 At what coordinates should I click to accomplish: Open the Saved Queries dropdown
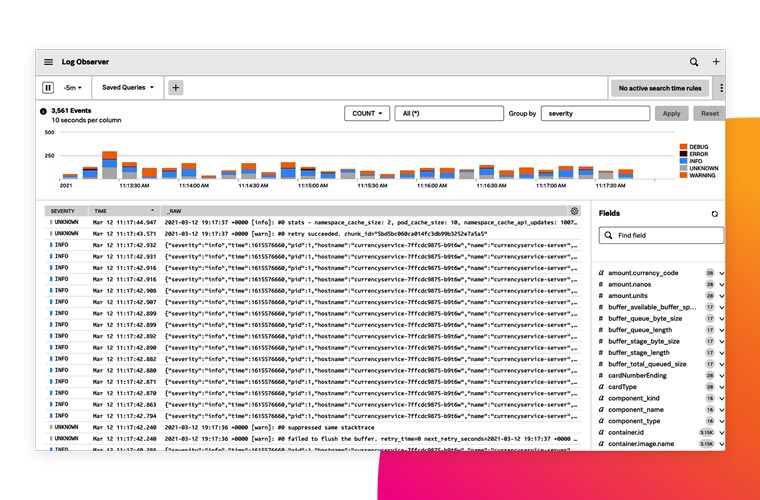127,88
